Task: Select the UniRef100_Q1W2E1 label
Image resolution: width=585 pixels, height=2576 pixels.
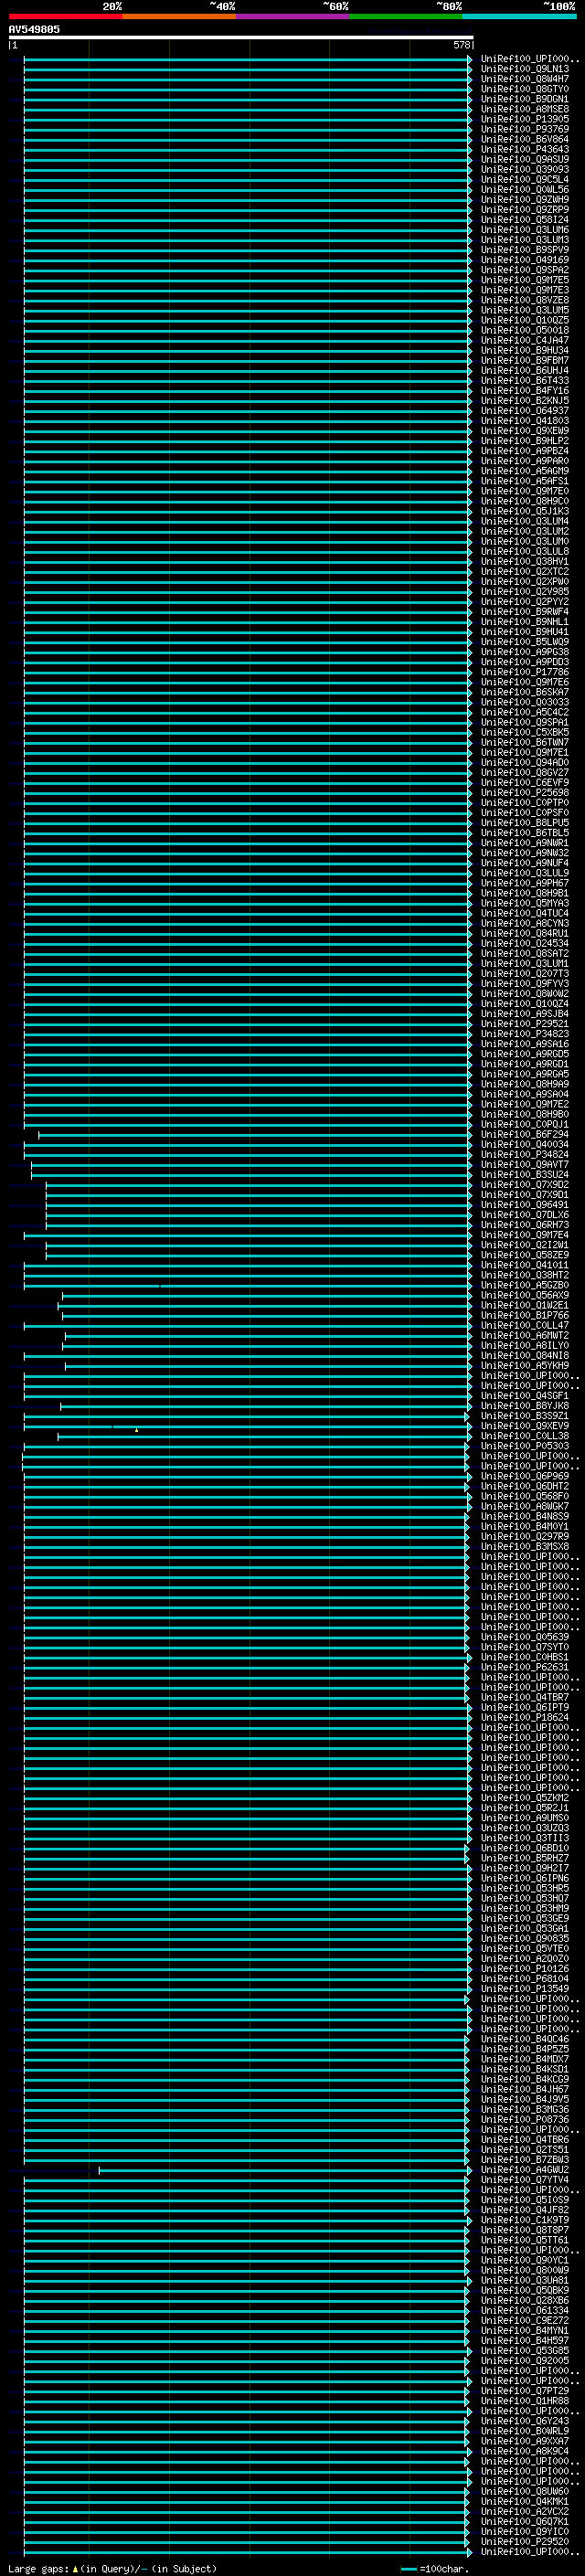Action: point(525,1305)
